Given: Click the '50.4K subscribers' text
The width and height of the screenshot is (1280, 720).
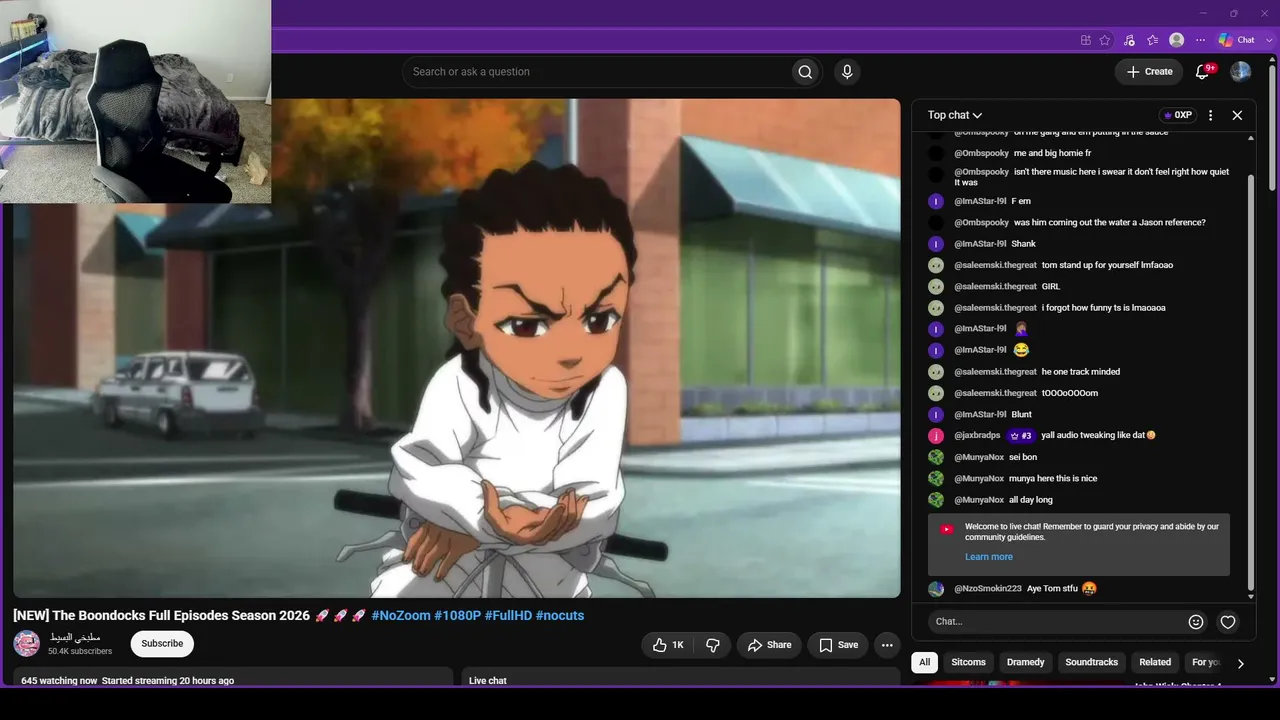Looking at the screenshot, I should [80, 652].
